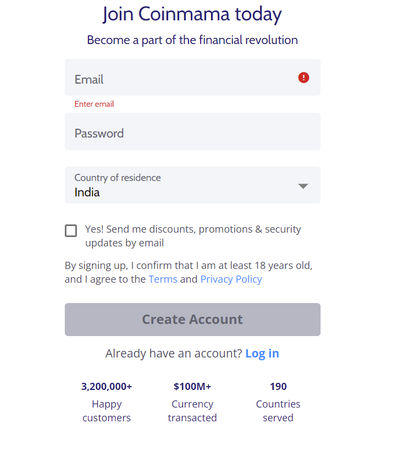Click the 'Join Coinmama today' heading
The height and width of the screenshot is (451, 409).
(x=192, y=14)
